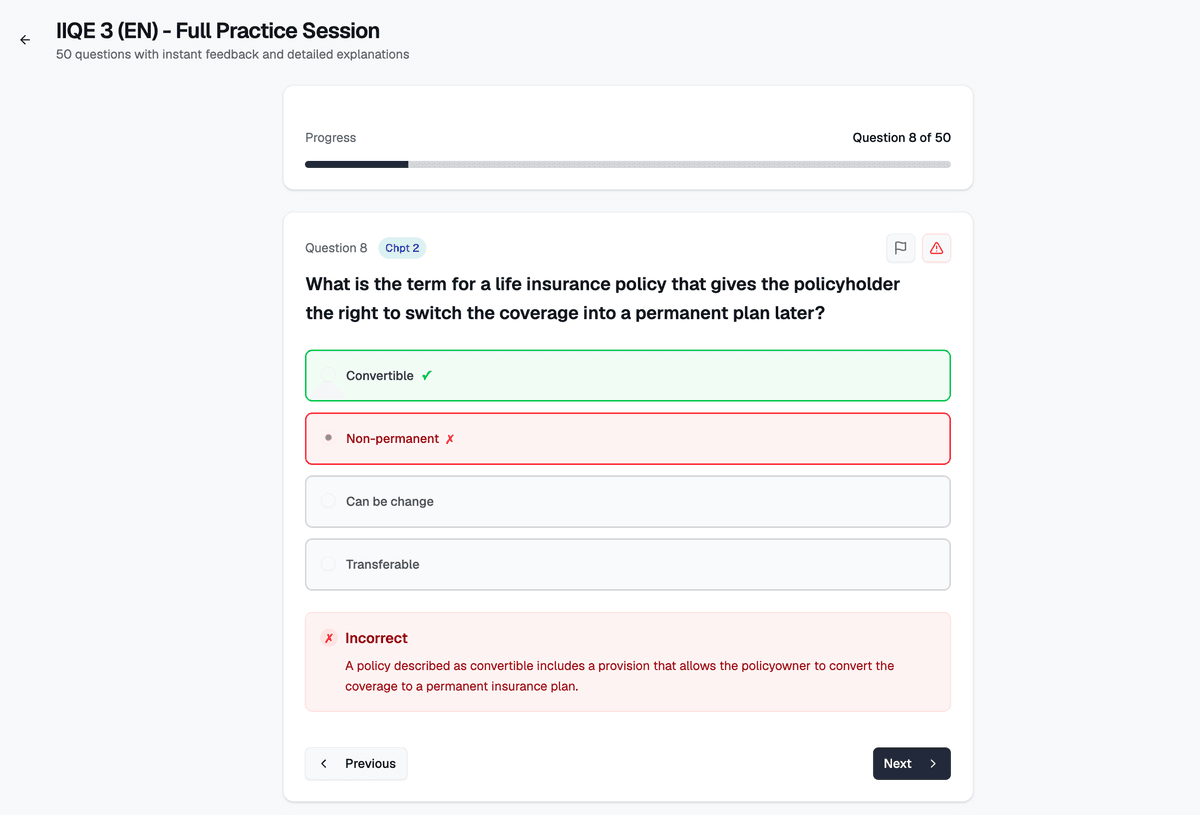
Task: Return to the Previous question
Action: tap(356, 763)
